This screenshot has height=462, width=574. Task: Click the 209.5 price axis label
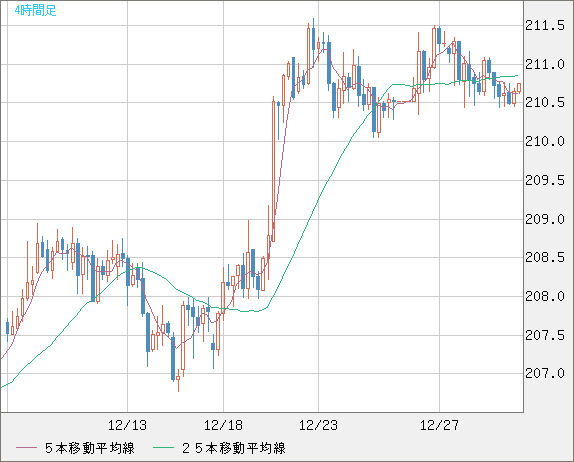[x=545, y=180]
